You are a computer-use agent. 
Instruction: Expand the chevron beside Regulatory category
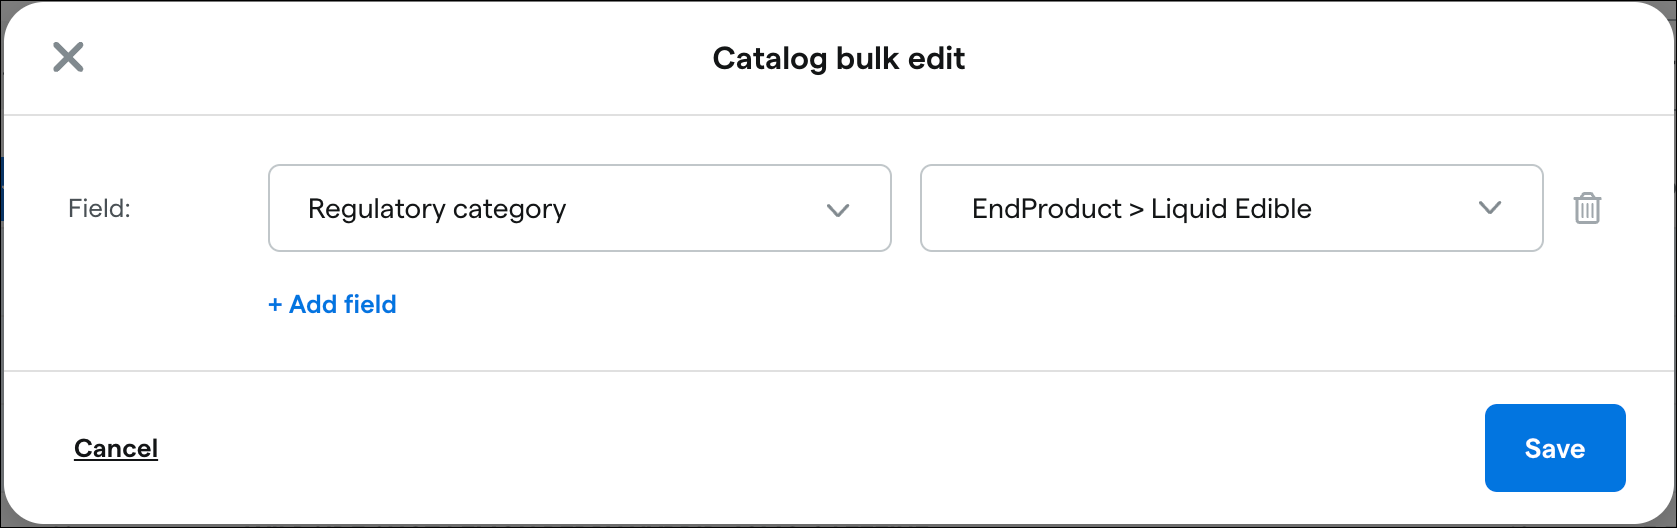(x=838, y=209)
